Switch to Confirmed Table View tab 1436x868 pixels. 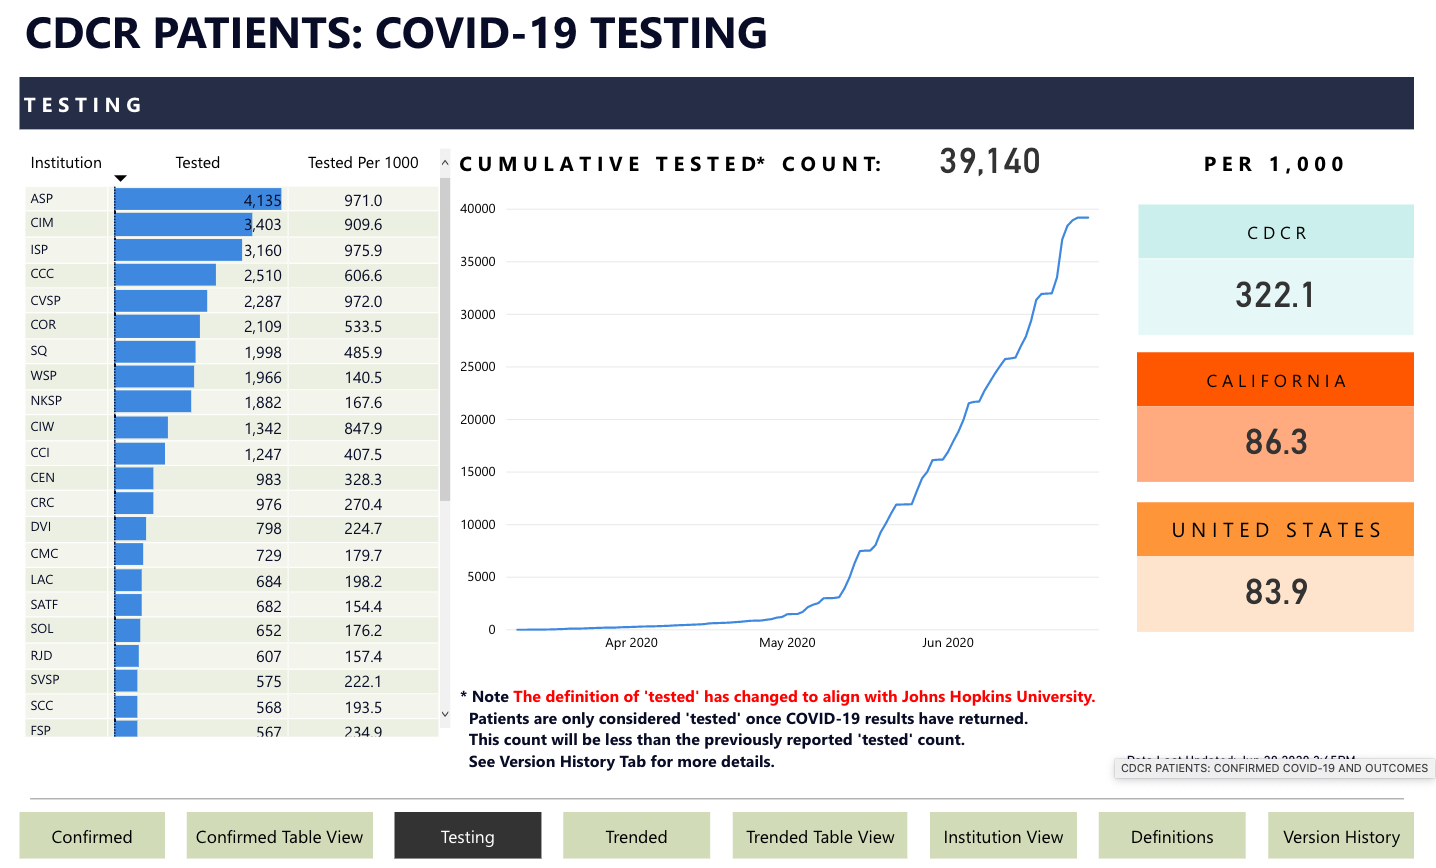pos(279,836)
